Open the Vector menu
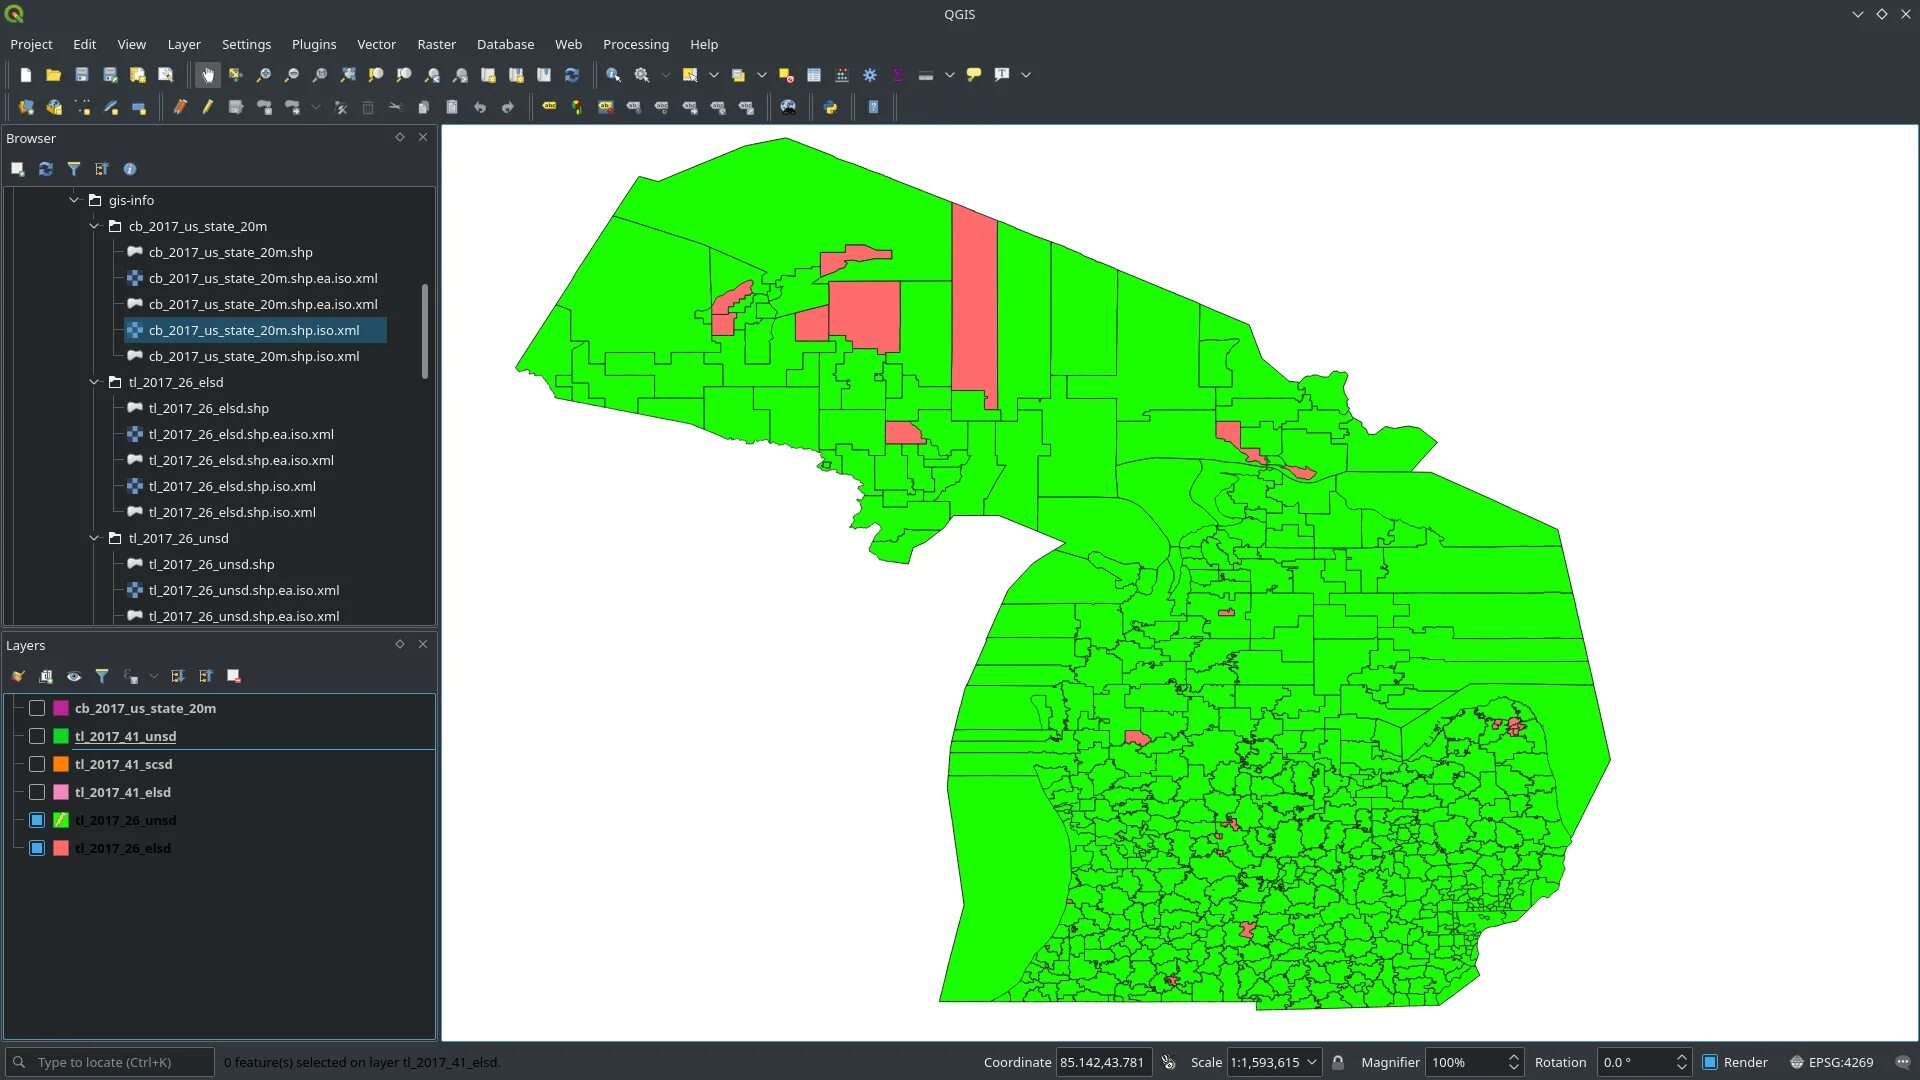The image size is (1920, 1080). click(x=376, y=44)
